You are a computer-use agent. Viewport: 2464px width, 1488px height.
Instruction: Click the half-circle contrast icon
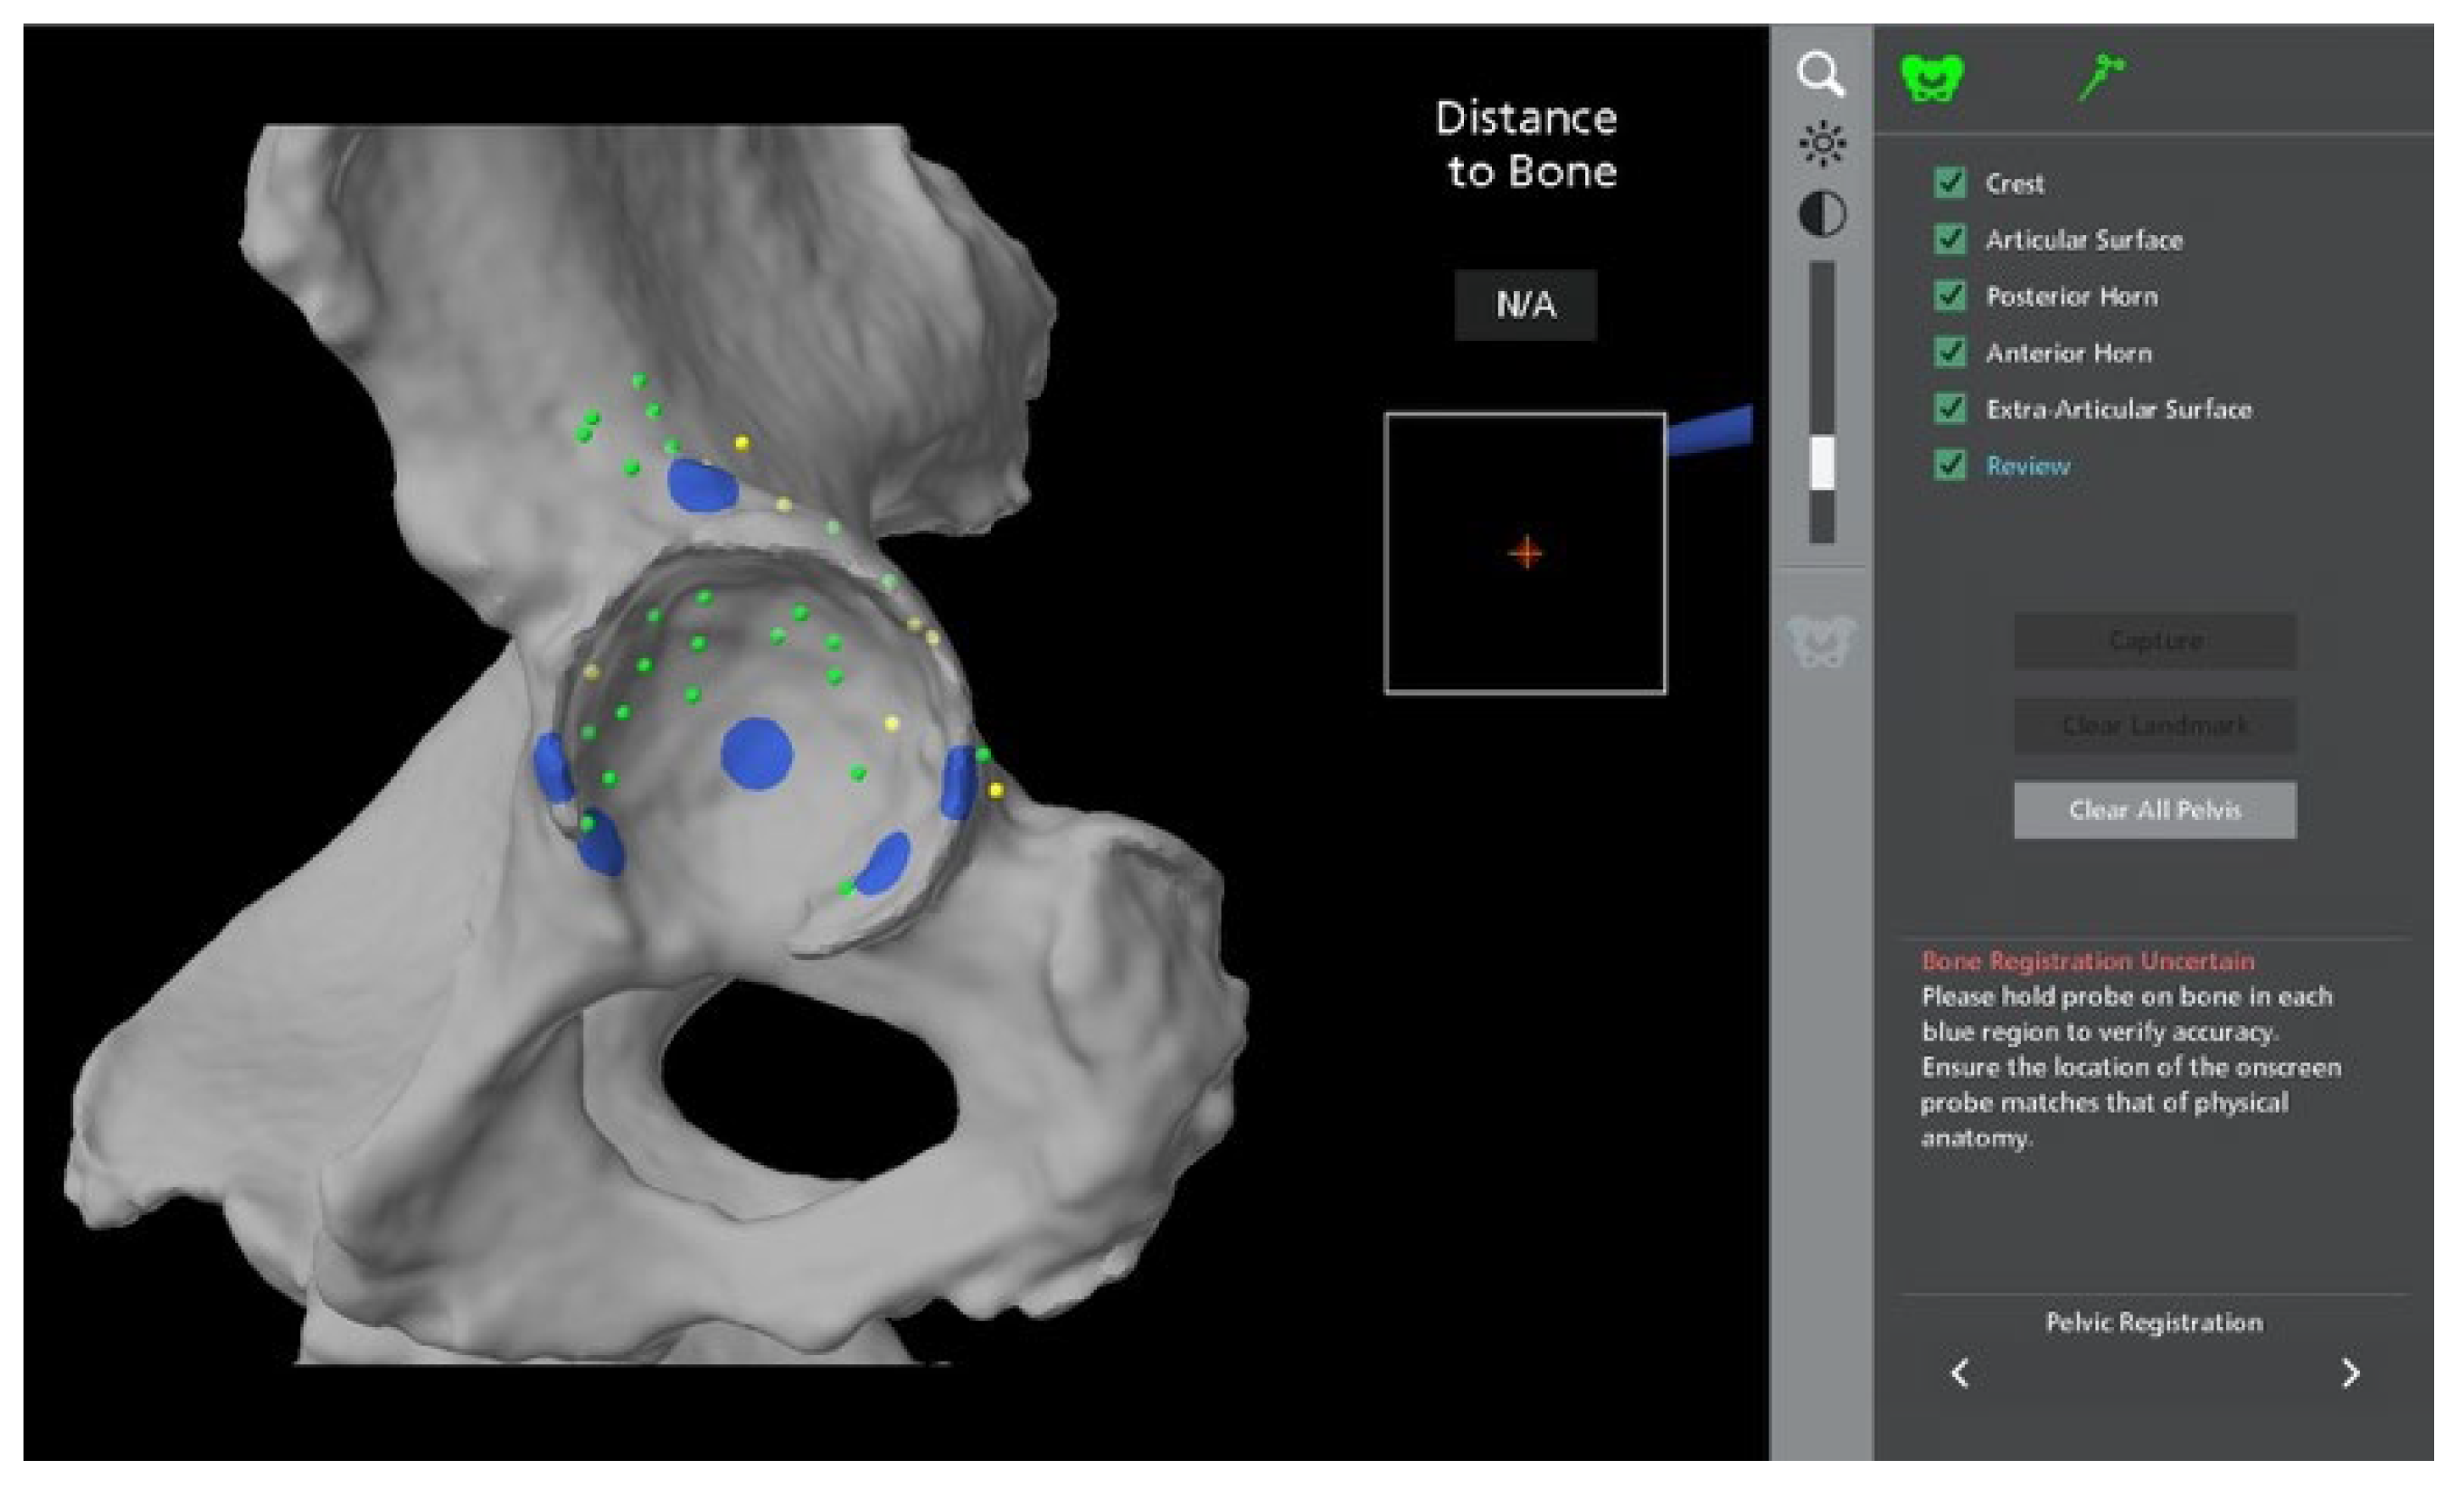1822,214
